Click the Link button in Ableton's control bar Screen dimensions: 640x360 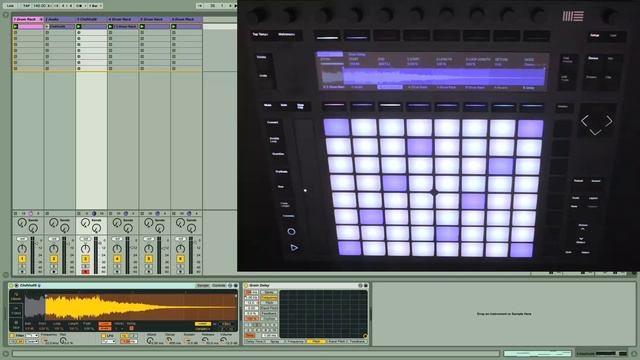coord(10,6)
